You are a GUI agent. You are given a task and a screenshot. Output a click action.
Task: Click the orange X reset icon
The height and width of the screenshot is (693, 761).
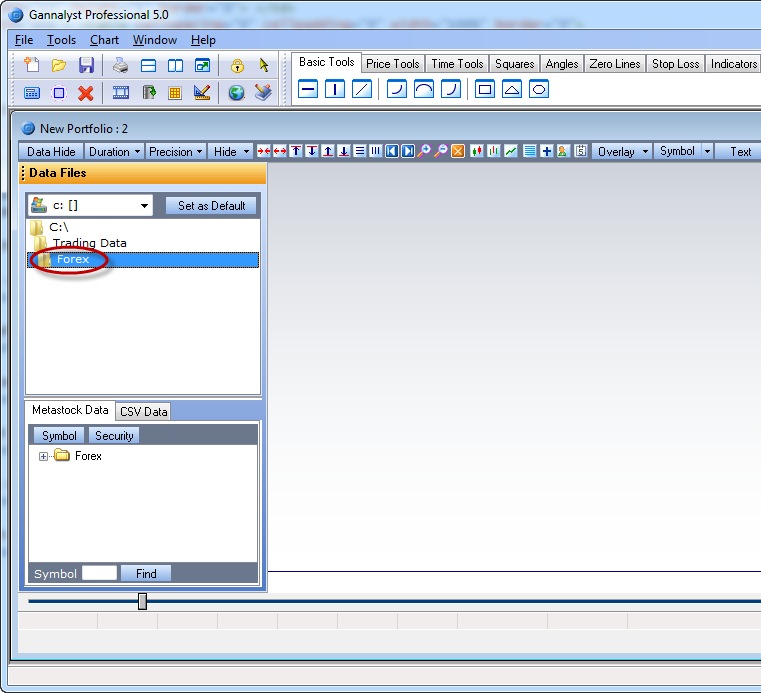(458, 151)
